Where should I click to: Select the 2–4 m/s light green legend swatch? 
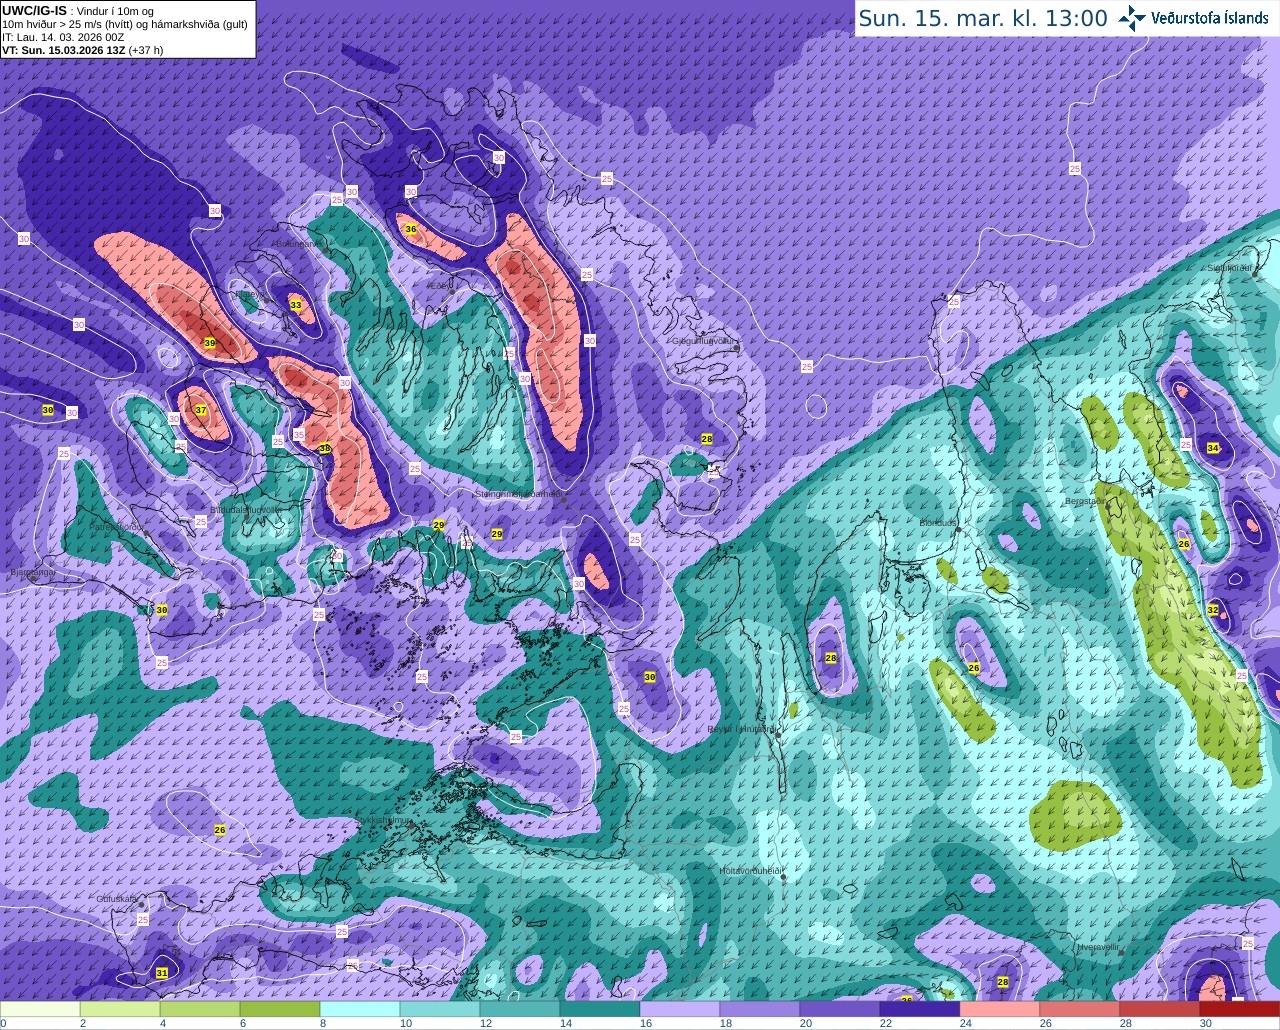tap(120, 1009)
